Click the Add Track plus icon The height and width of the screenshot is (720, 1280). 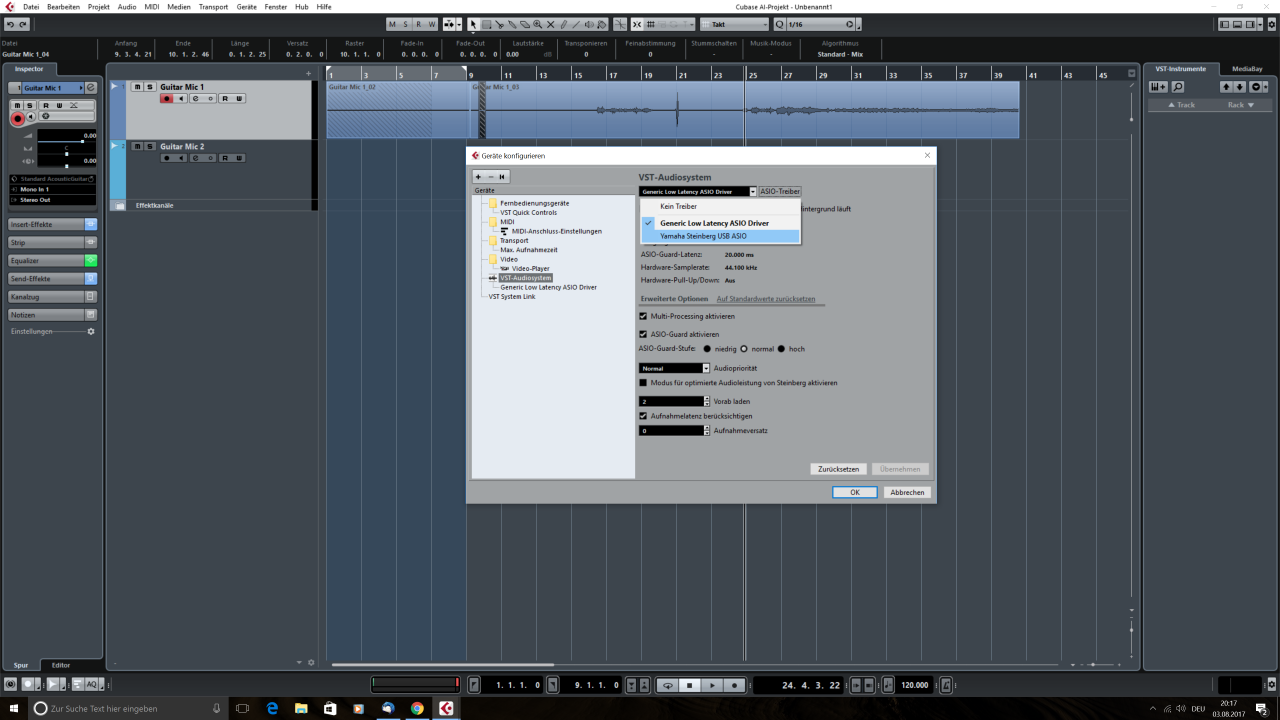coord(308,74)
